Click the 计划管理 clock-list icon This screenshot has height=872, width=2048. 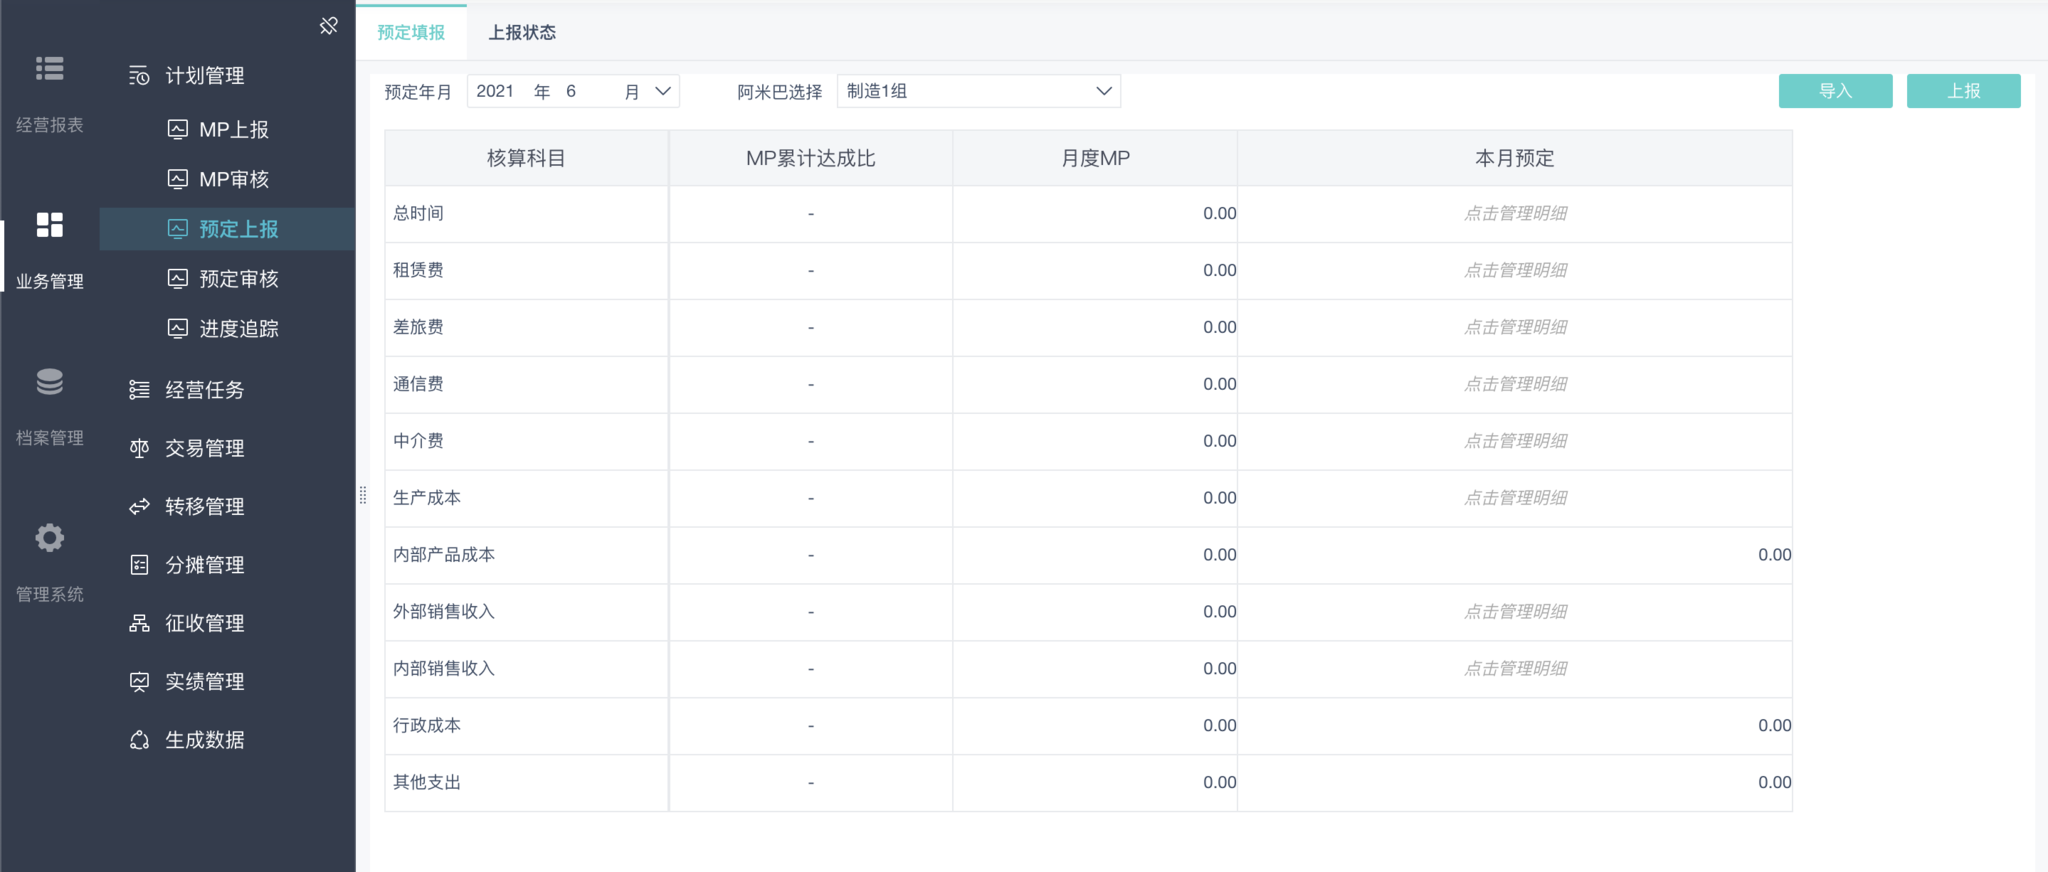pyautogui.click(x=139, y=76)
